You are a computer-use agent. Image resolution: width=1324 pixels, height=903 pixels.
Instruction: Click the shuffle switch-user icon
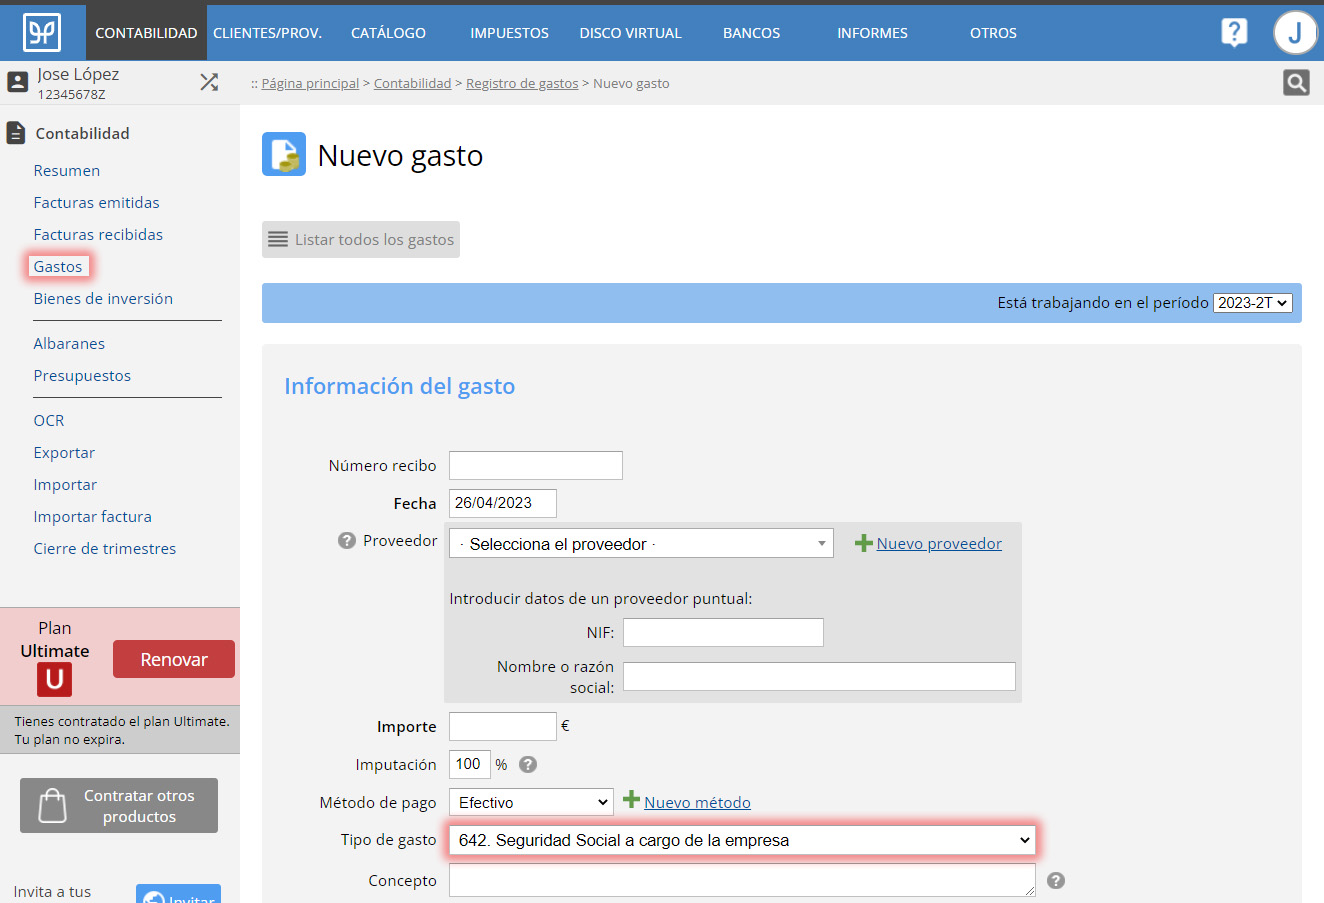pos(209,82)
